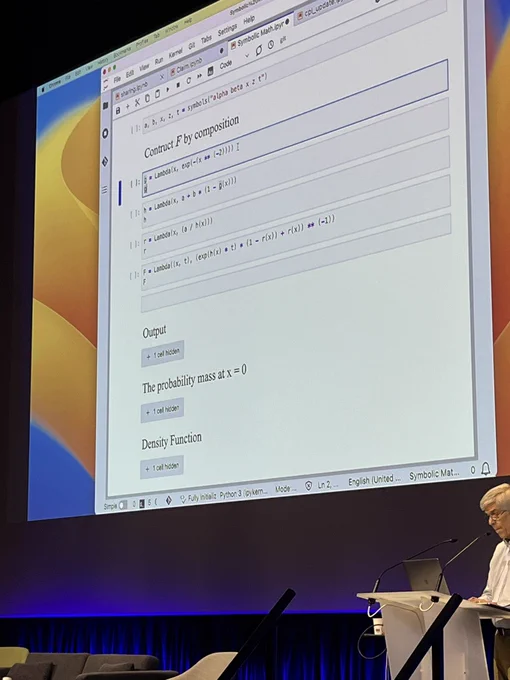Click Fully Initialized status item

(198, 498)
